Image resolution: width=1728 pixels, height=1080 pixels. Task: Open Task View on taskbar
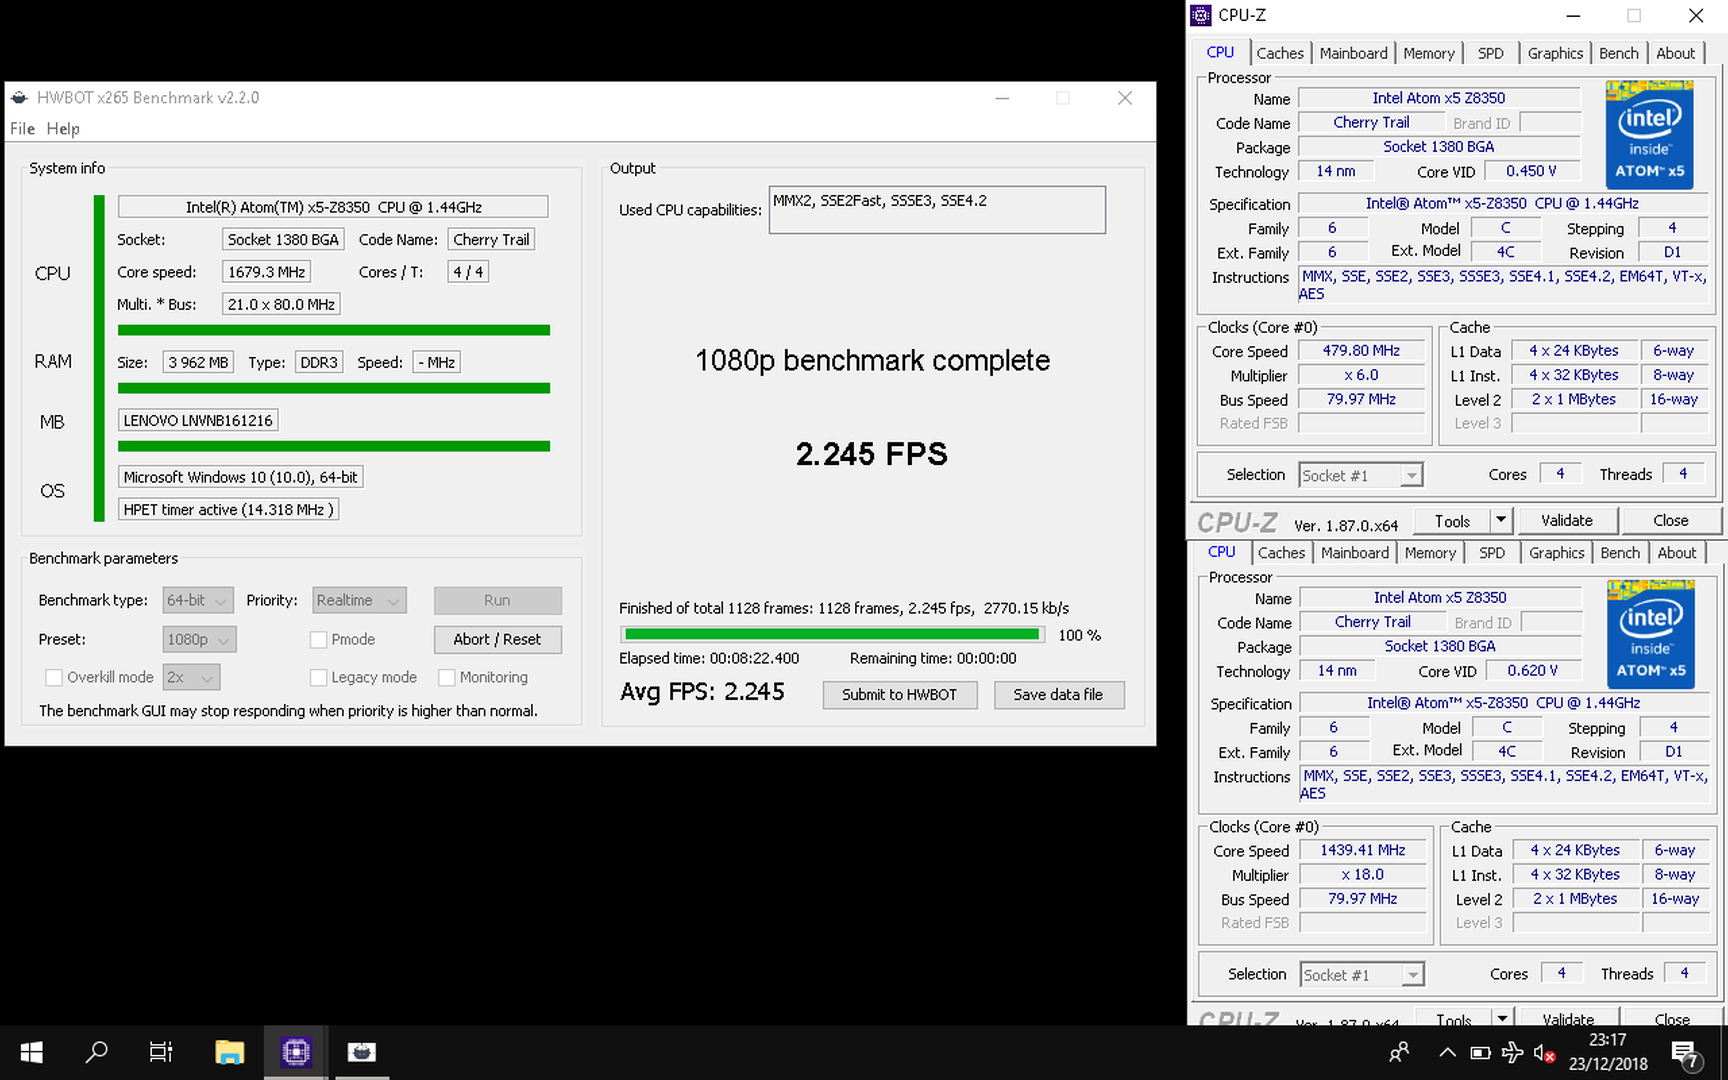point(161,1052)
